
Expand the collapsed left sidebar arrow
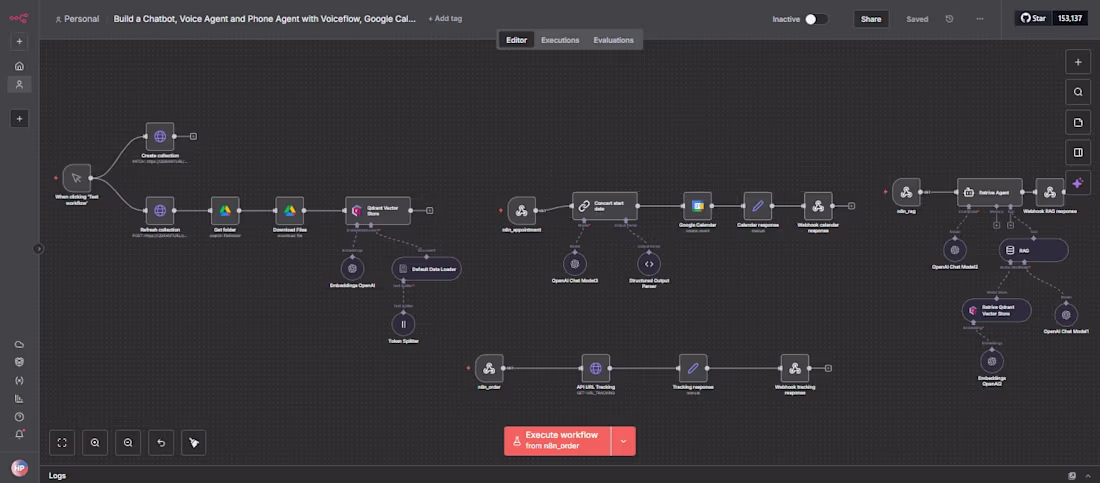tap(39, 248)
